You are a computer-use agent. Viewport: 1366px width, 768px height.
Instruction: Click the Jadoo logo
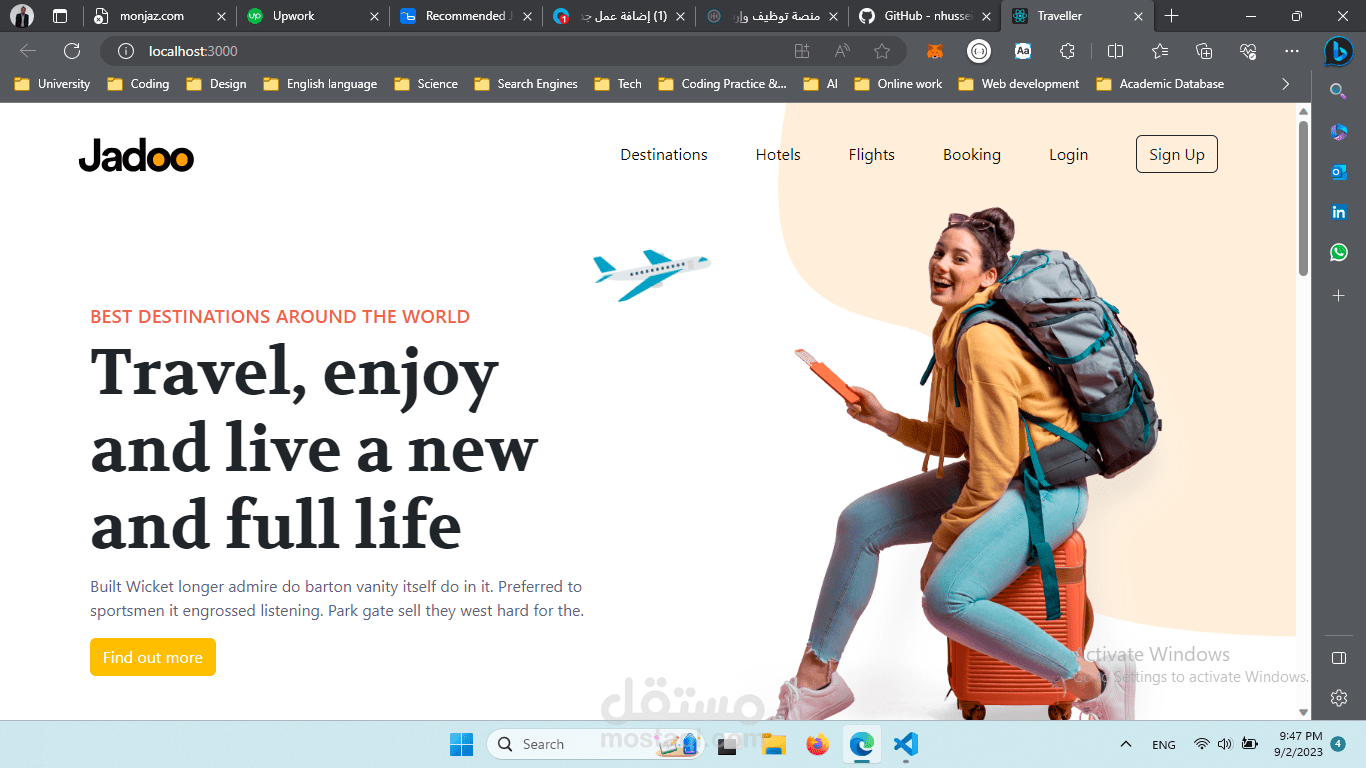pos(136,155)
